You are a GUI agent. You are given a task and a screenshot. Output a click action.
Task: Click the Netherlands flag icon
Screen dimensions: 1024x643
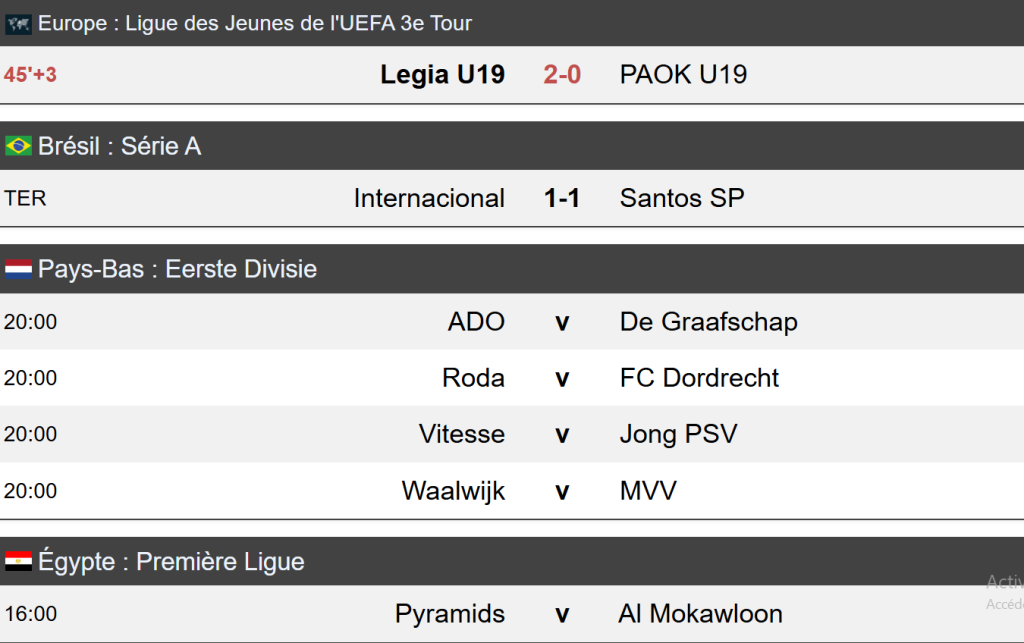click(x=18, y=269)
